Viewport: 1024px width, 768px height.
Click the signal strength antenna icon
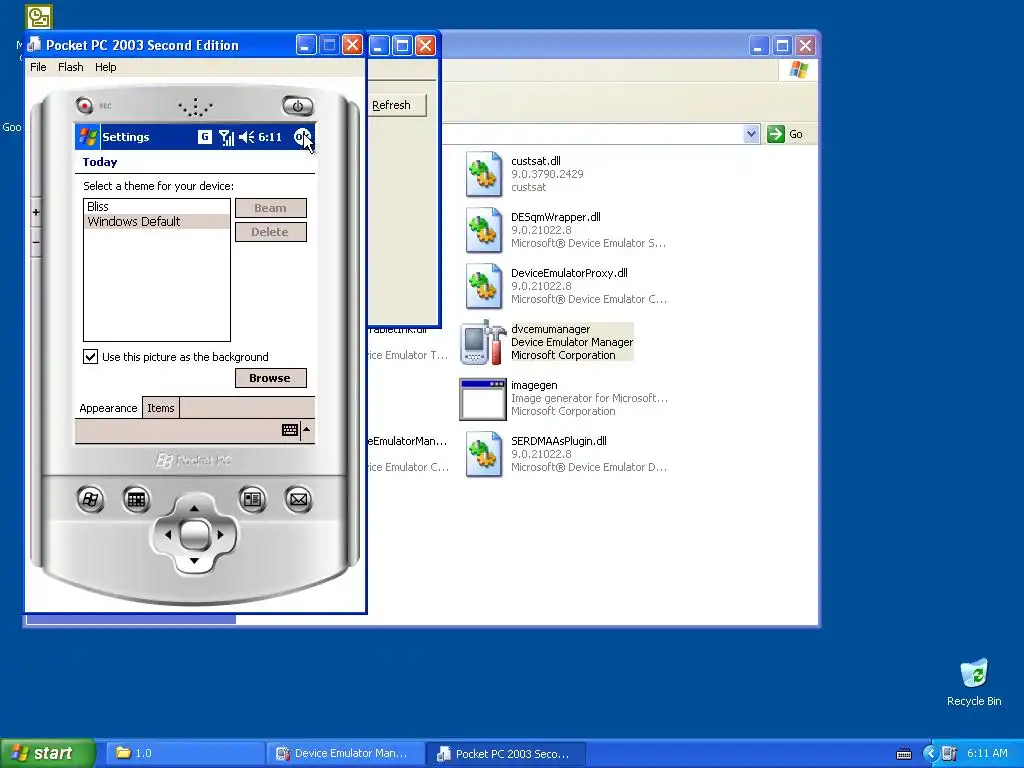pyautogui.click(x=226, y=137)
